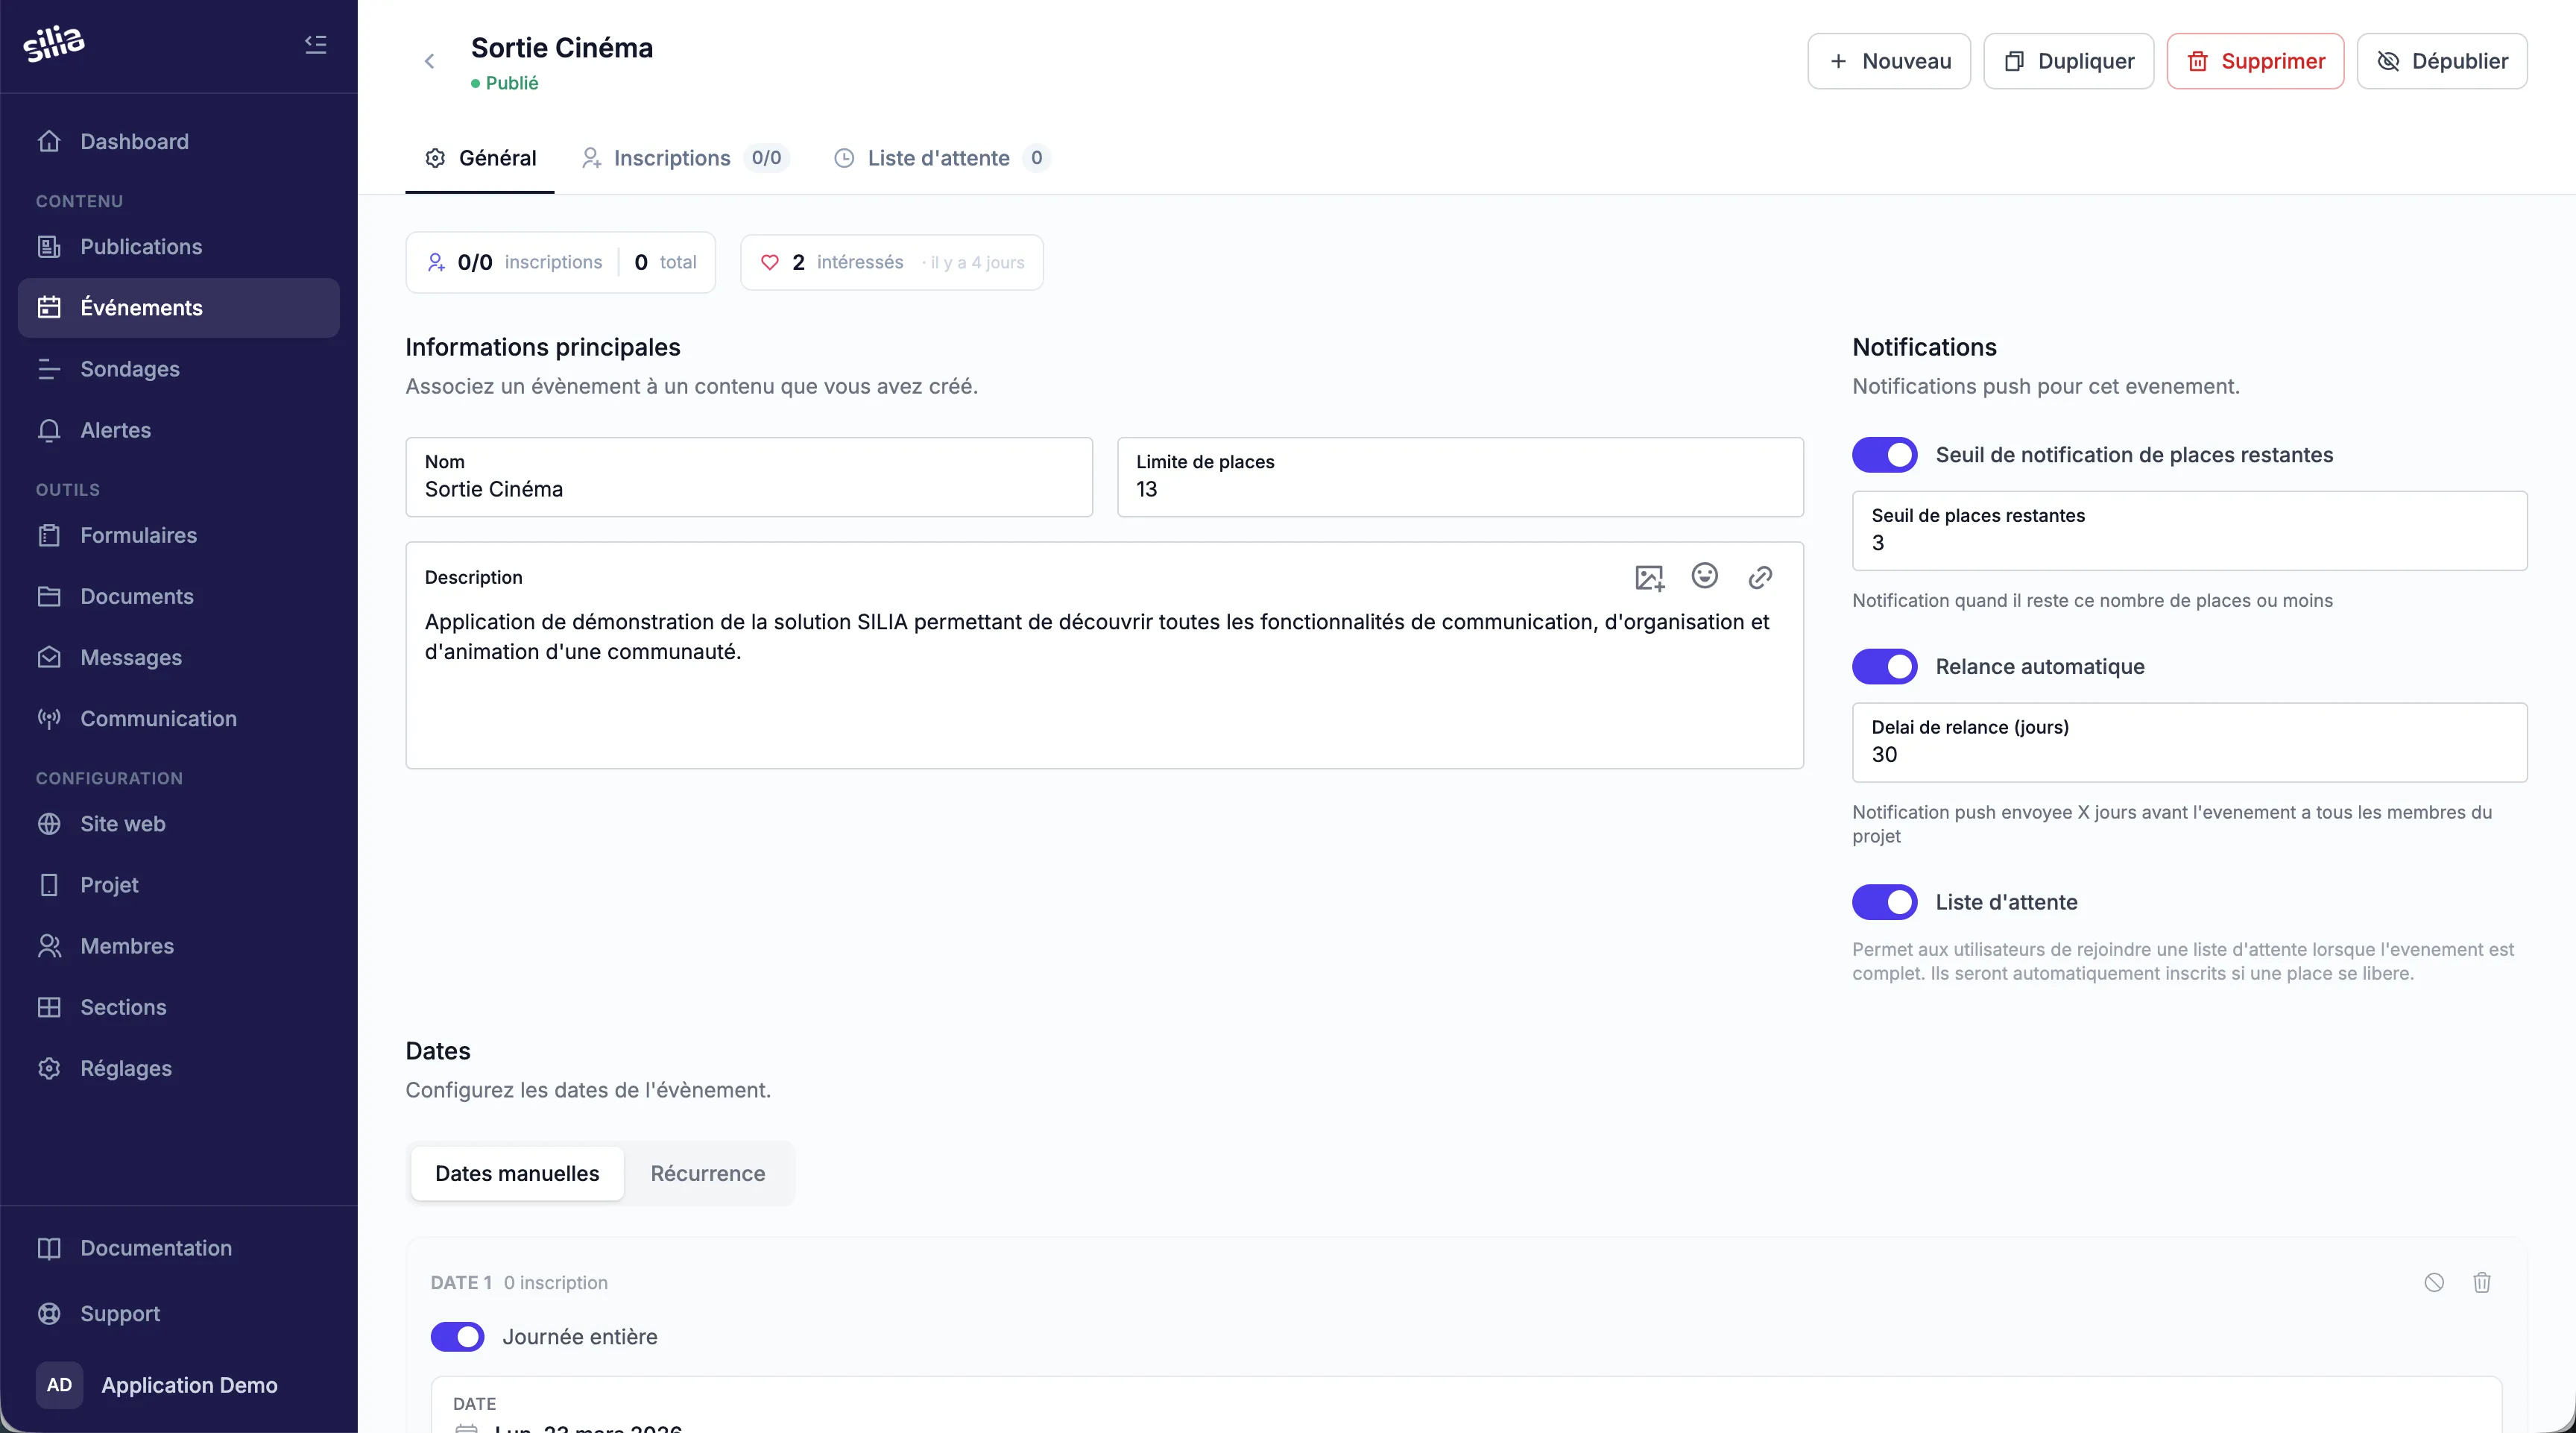Add an emoji to the description
Viewport: 2576px width, 1433px height.
click(1705, 577)
